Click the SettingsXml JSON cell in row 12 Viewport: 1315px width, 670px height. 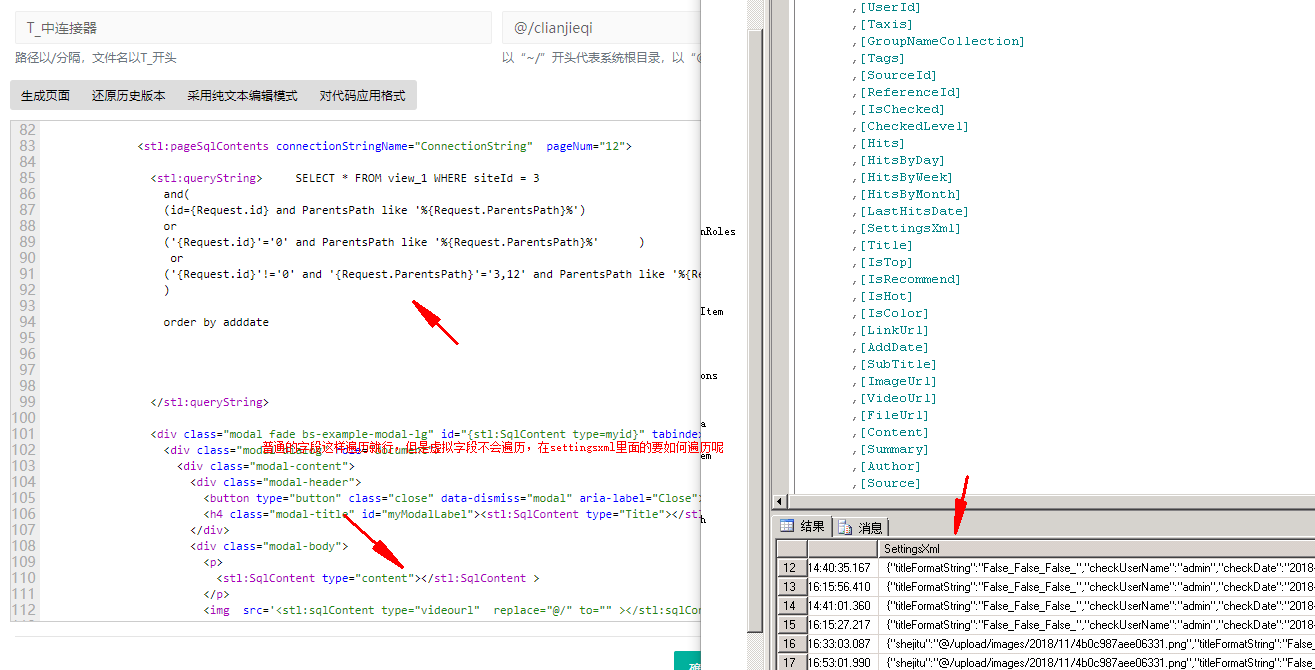tap(1097, 568)
